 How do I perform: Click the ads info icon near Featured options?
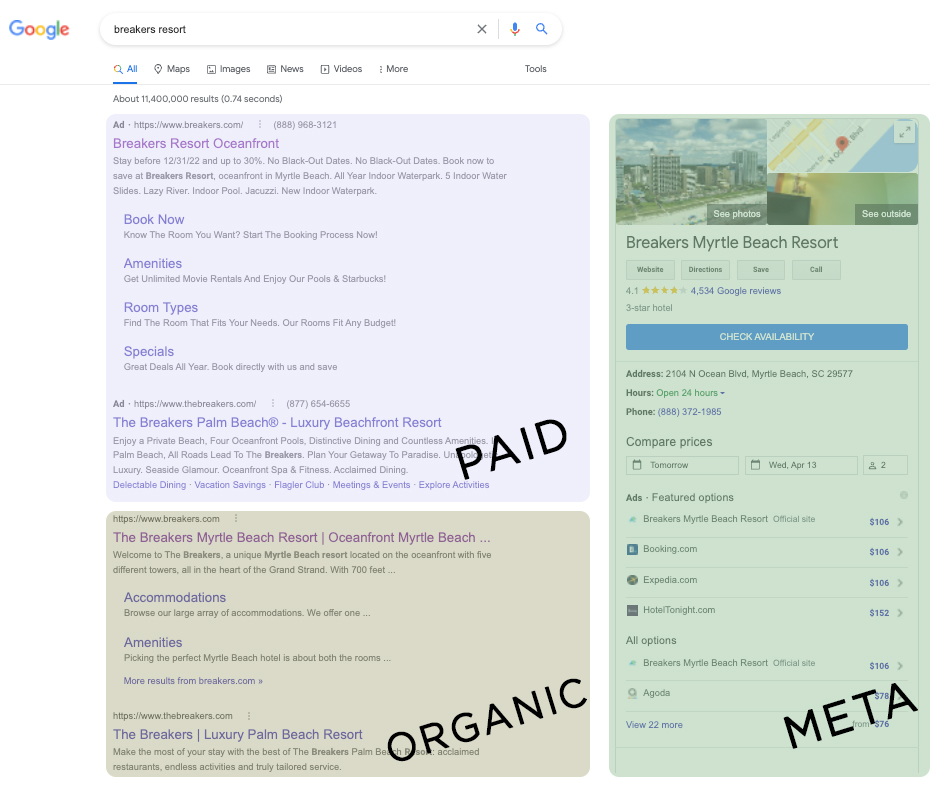coord(903,495)
